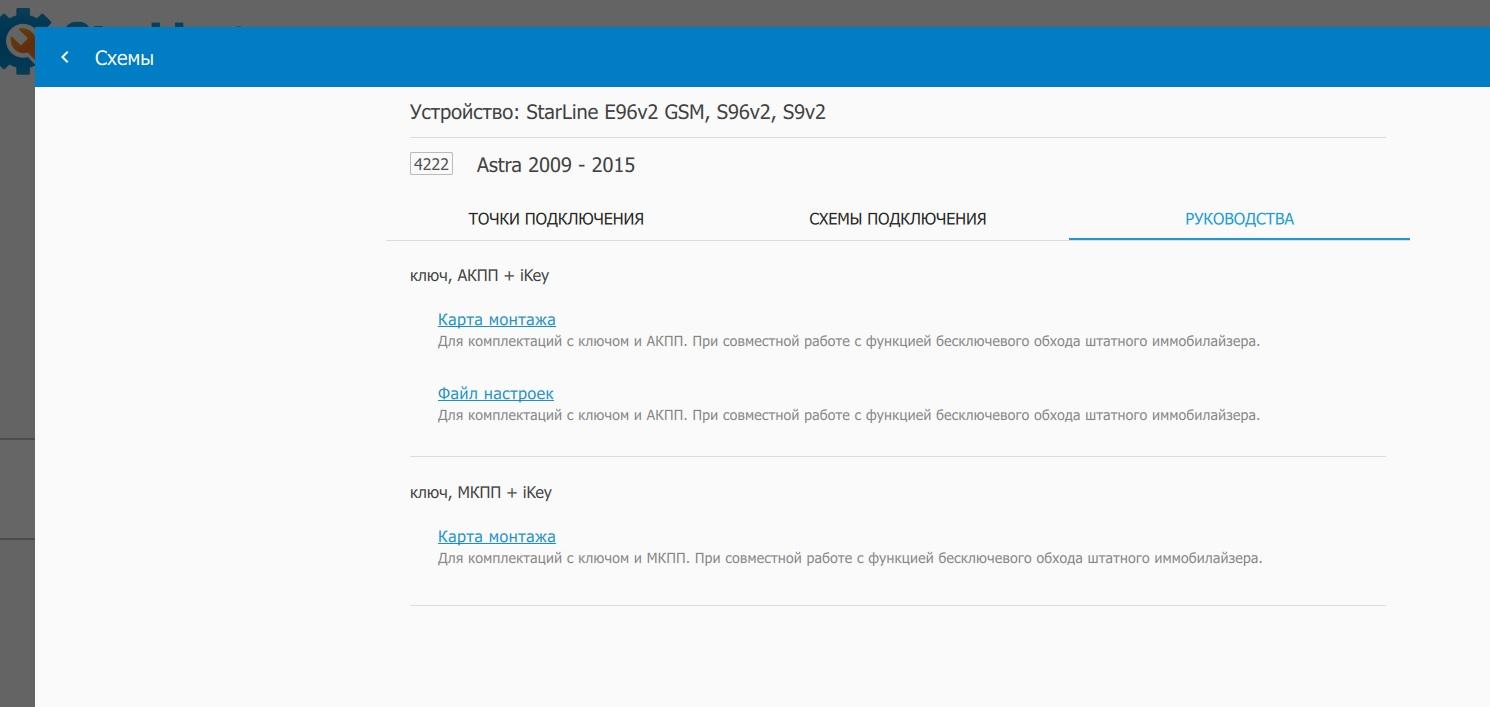
Task: Click the 4222 code badge
Action: (431, 165)
